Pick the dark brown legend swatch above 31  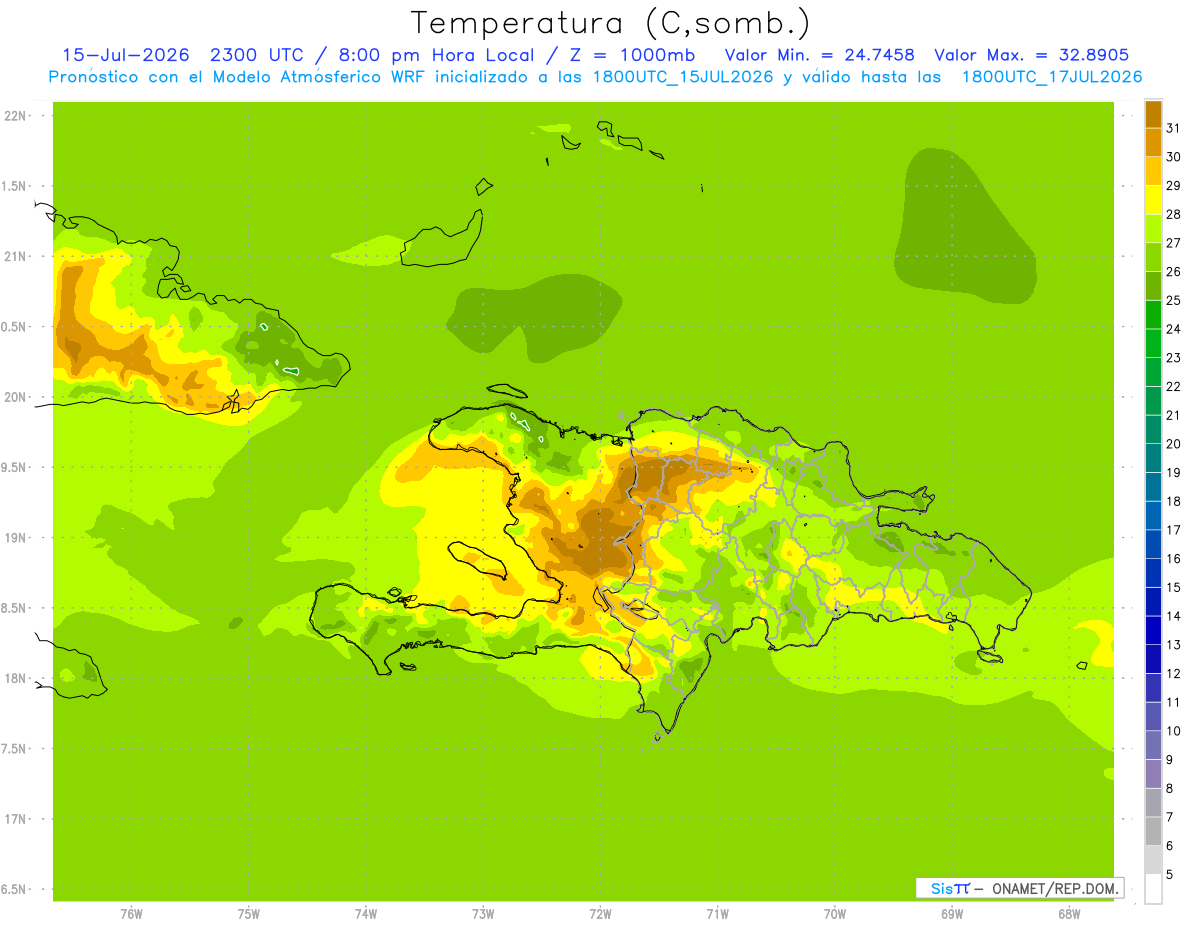(x=1153, y=114)
